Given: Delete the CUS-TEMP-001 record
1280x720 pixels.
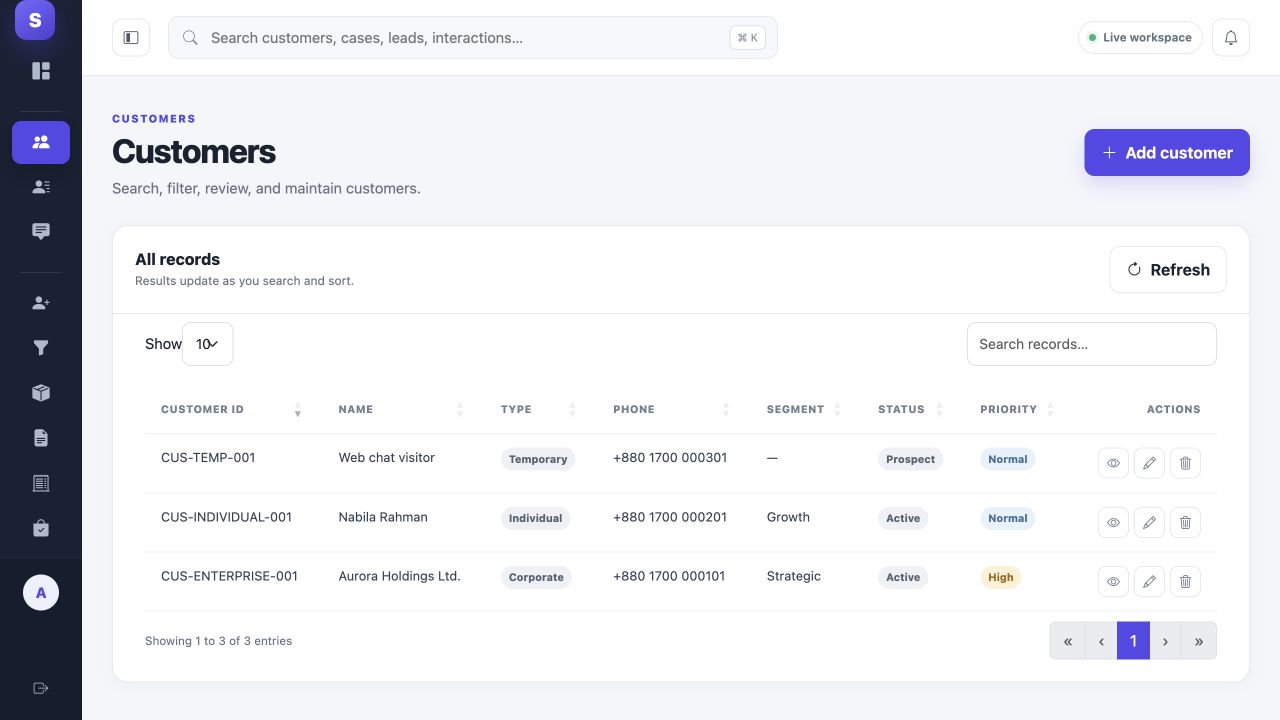Looking at the screenshot, I should 1185,463.
